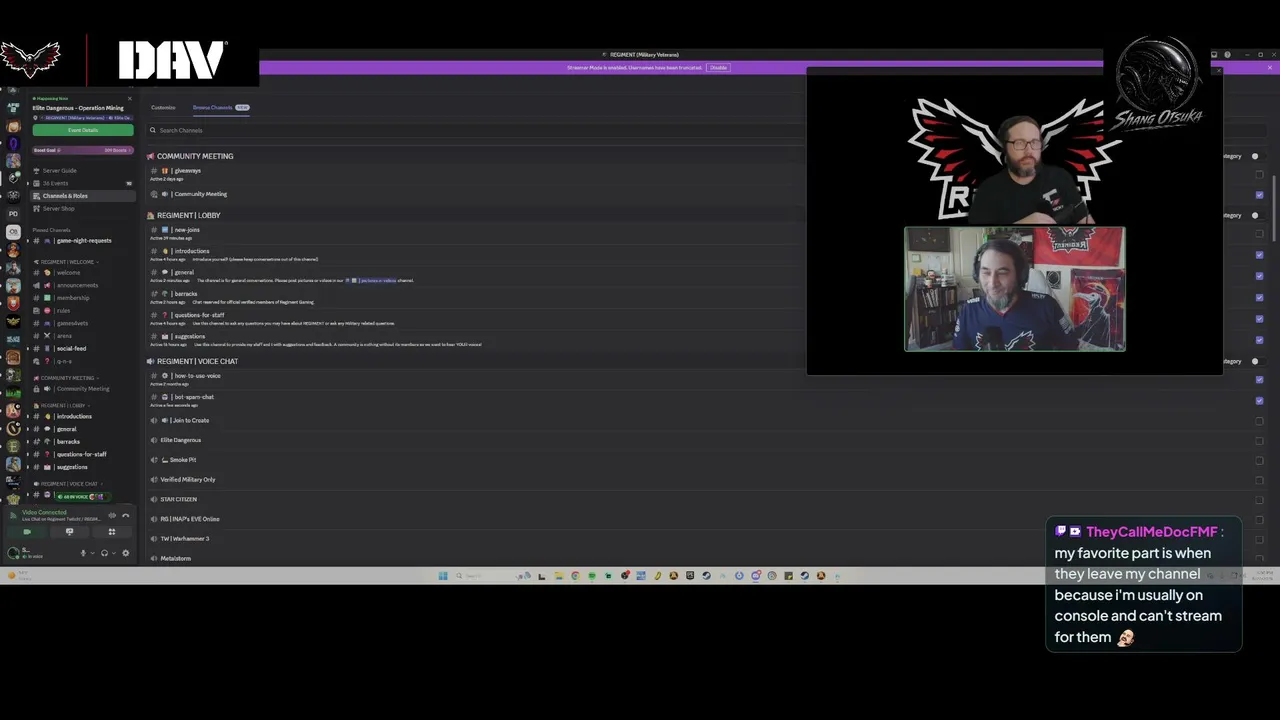Viewport: 1280px width, 720px height.
Task: Share your screen from voice panel
Action: pos(69,532)
